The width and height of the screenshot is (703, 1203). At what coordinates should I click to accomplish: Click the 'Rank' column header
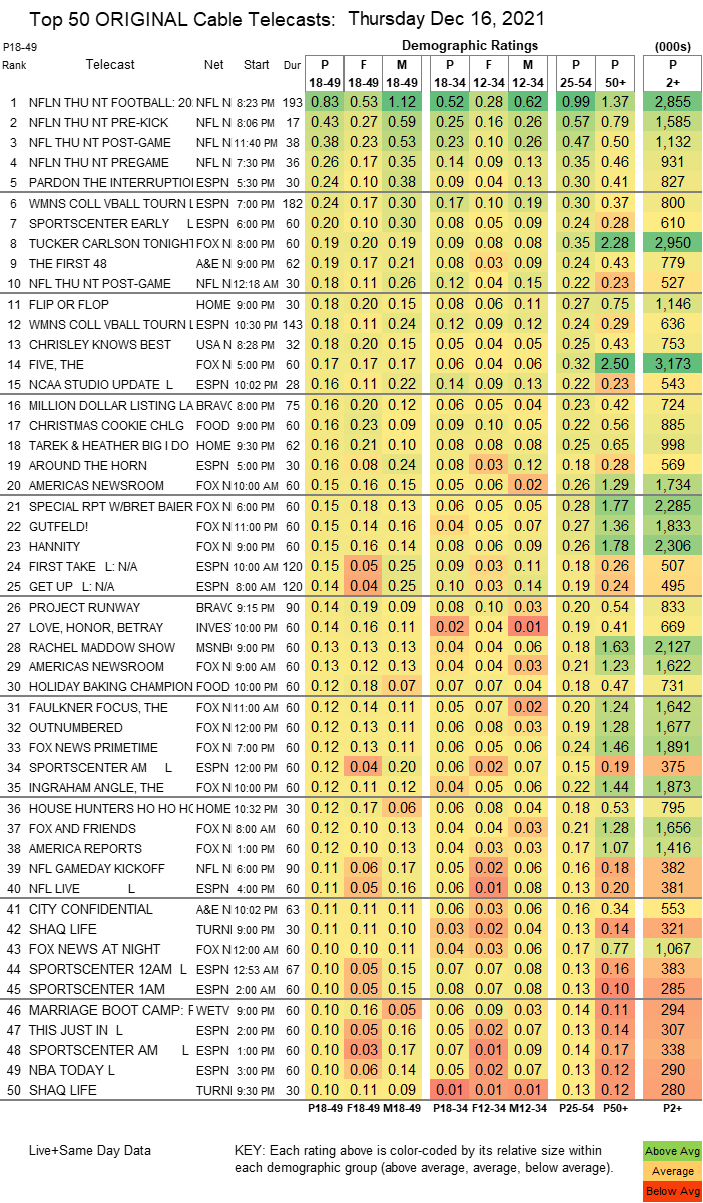click(15, 65)
